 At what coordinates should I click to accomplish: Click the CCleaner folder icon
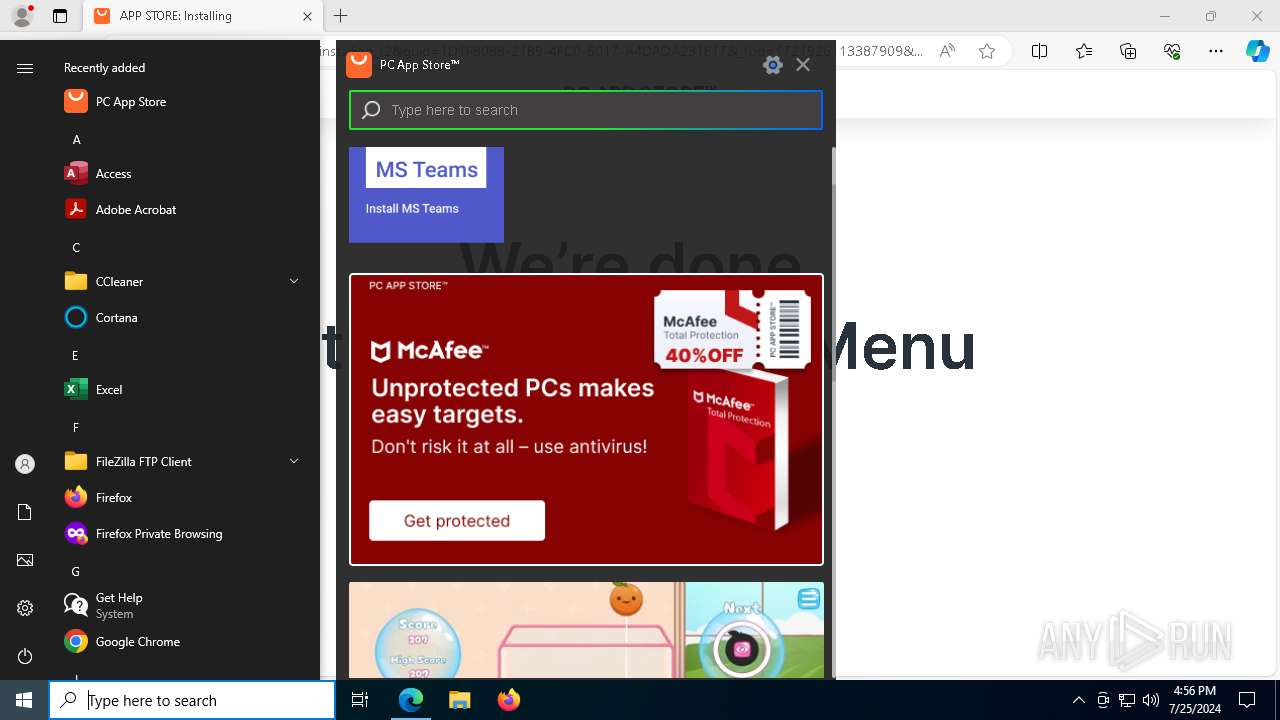[76, 282]
